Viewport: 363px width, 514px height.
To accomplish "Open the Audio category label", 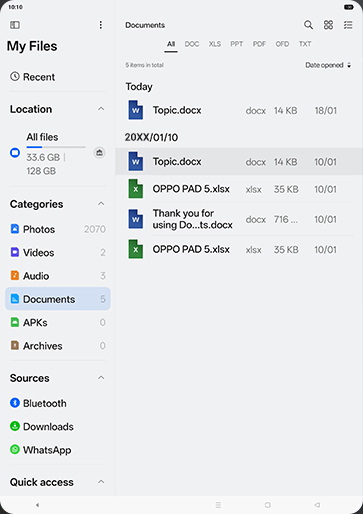I will (x=36, y=276).
